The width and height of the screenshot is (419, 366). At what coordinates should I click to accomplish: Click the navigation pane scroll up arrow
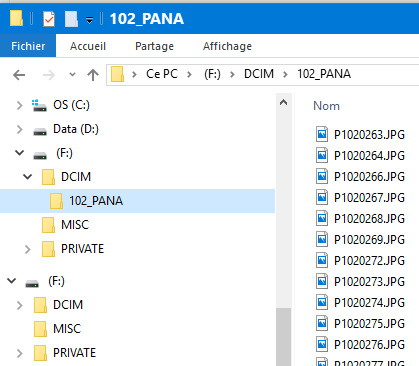click(x=284, y=103)
